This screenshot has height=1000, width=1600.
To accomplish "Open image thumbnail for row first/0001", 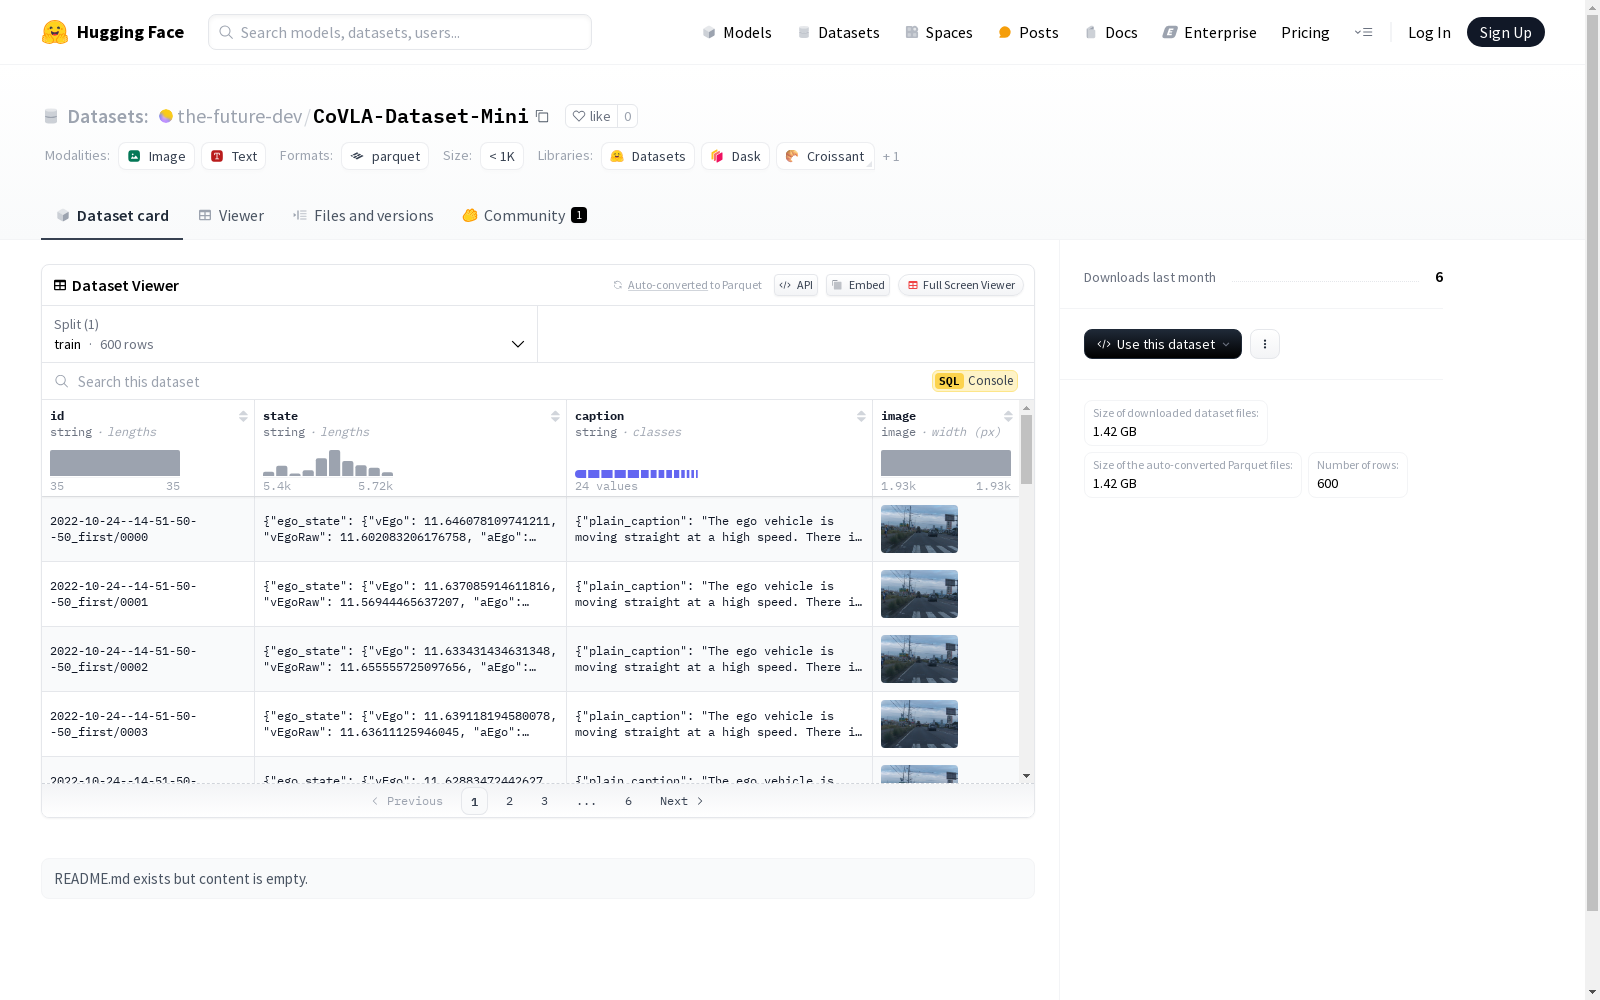I will point(919,594).
